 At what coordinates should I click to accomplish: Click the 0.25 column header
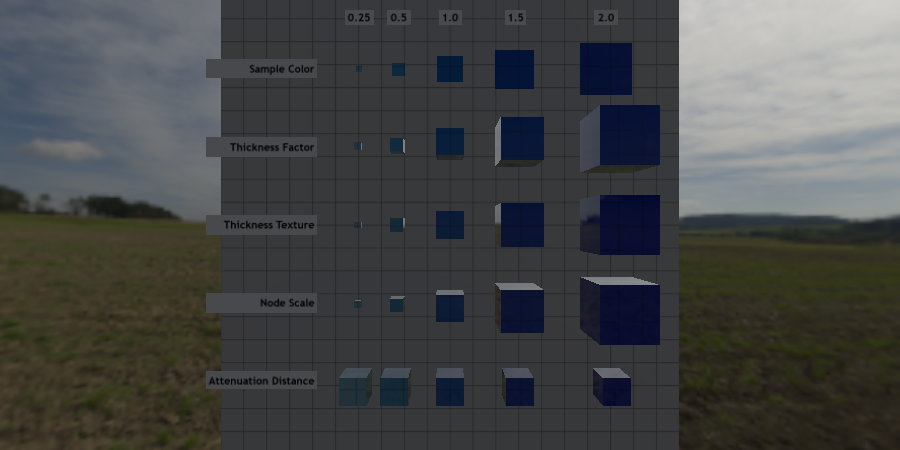(358, 18)
